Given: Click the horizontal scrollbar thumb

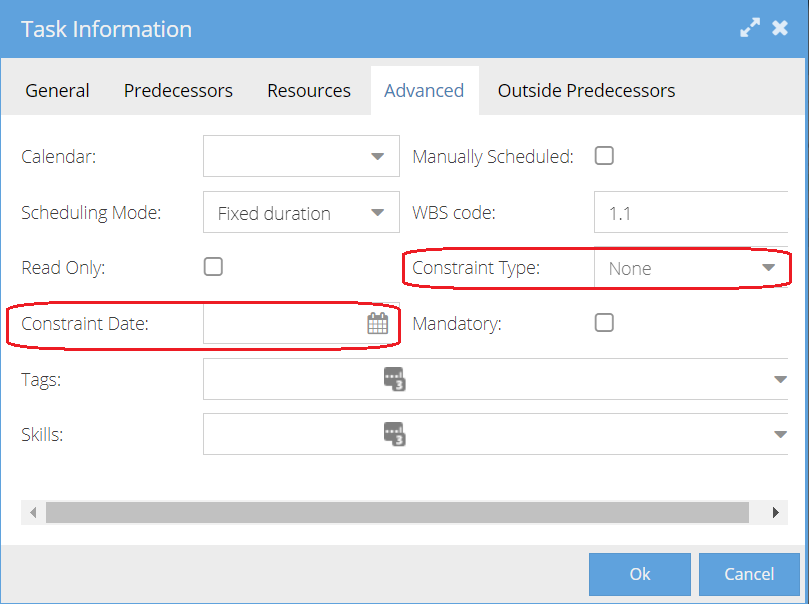Looking at the screenshot, I should [x=400, y=512].
